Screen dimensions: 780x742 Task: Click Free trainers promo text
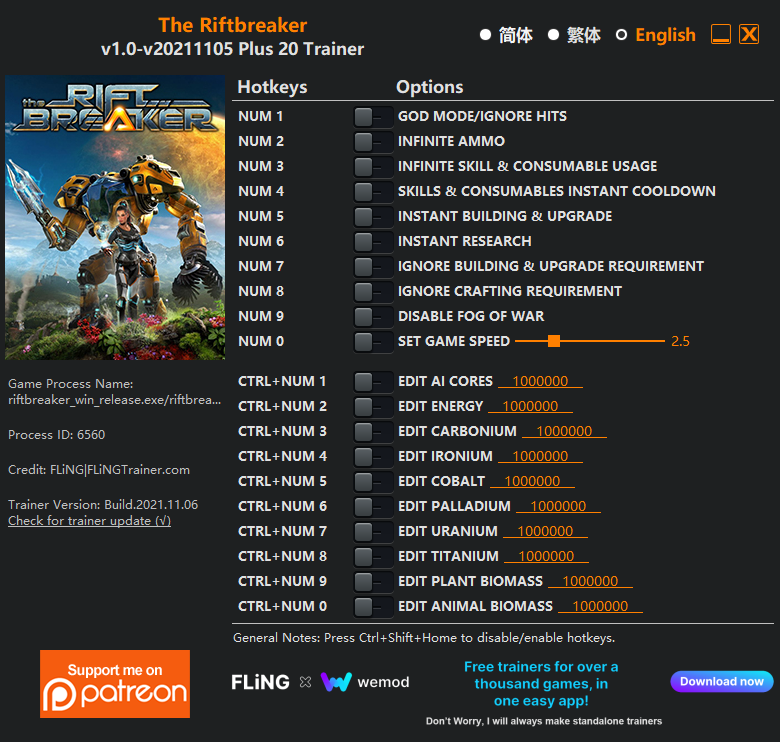541,684
